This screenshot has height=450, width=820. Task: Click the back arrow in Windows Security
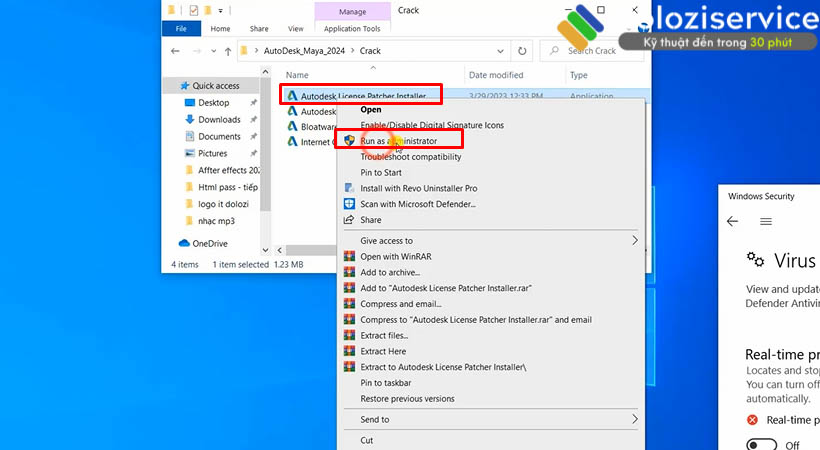tap(732, 221)
